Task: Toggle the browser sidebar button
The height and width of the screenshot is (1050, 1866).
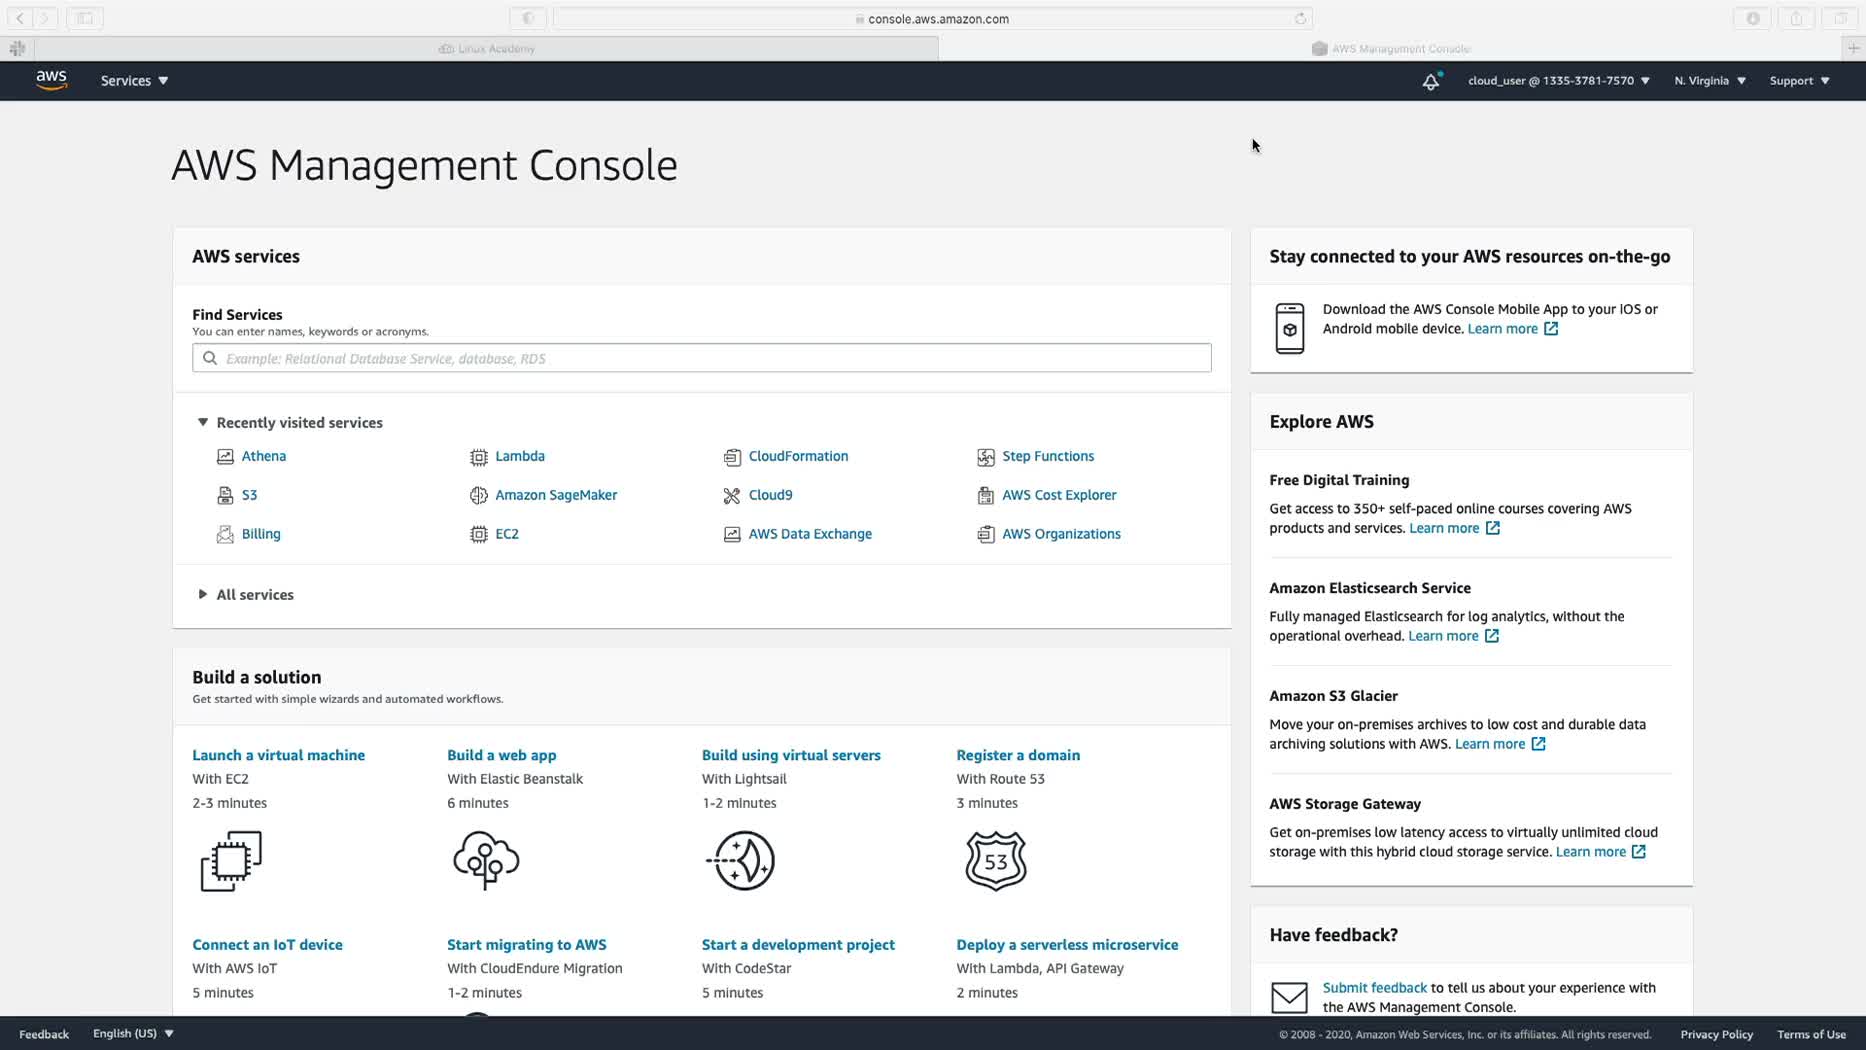Action: click(x=85, y=18)
